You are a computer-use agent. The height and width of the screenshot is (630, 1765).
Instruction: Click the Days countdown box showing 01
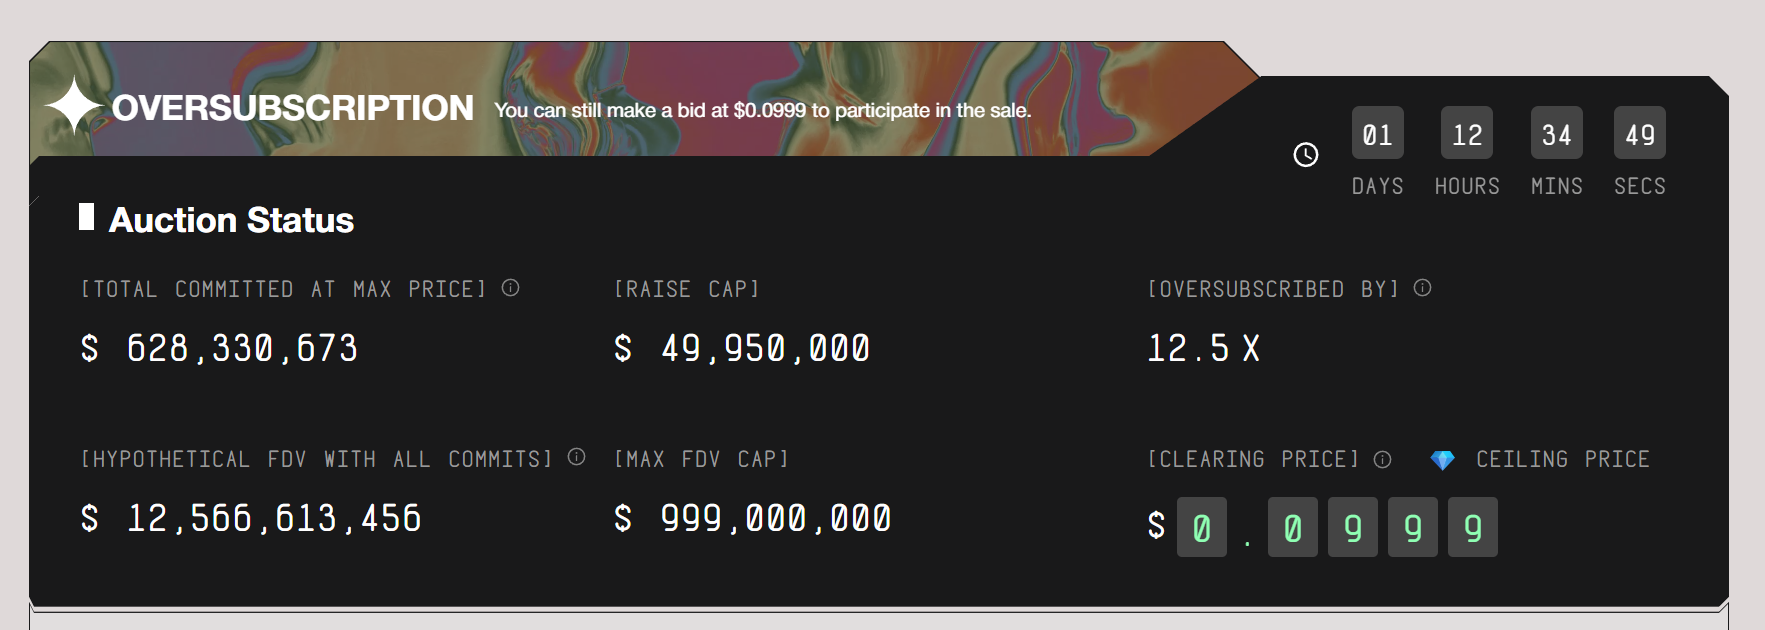[x=1377, y=133]
